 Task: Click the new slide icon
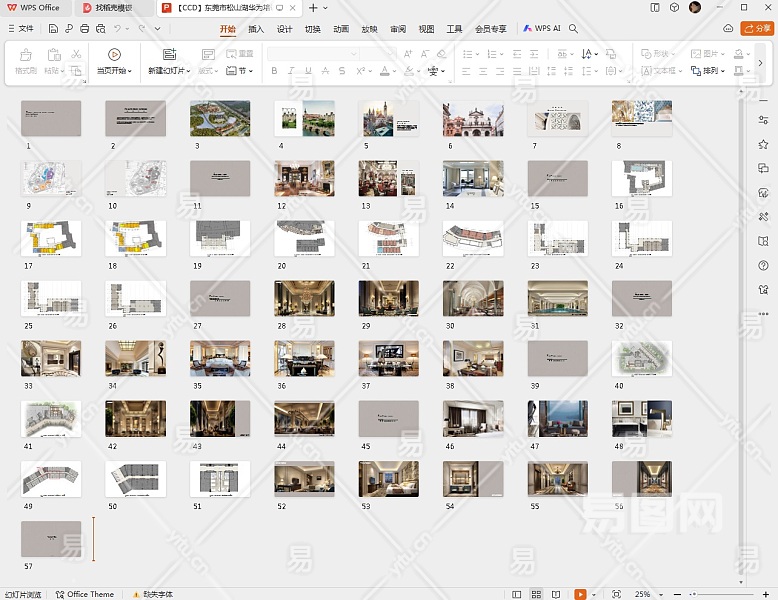click(168, 55)
